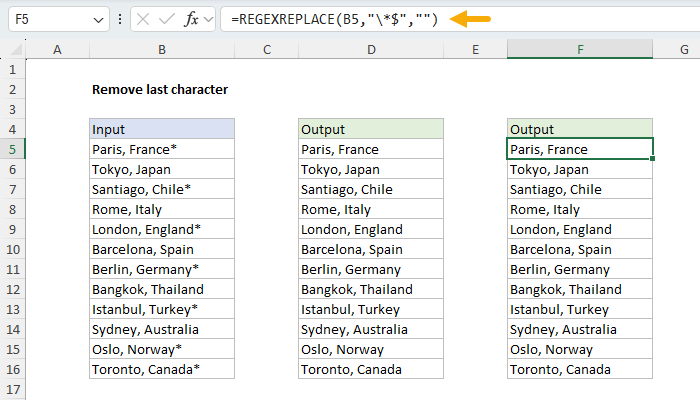Select cell 'Berlin, Germany*'
This screenshot has height=400, width=700.
[x=162, y=270]
